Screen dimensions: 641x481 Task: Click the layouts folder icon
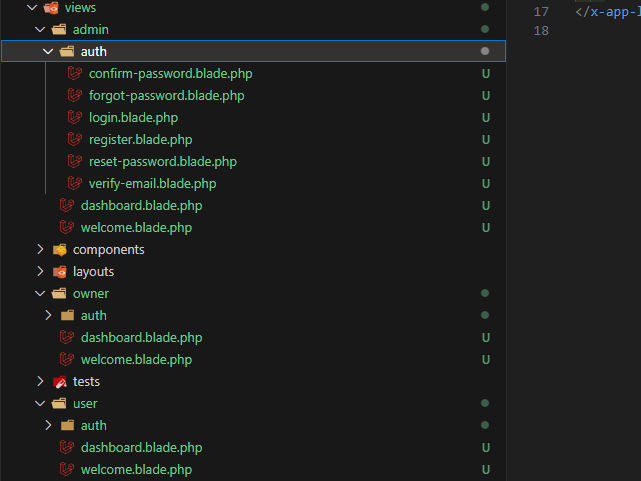(x=59, y=271)
